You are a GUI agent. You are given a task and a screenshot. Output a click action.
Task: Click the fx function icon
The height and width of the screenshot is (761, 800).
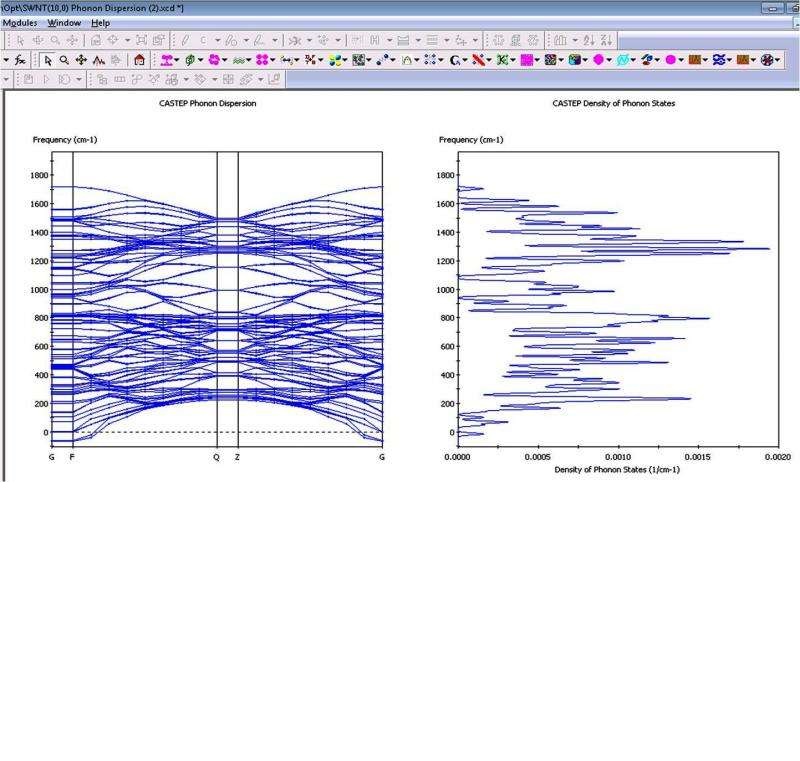(21, 60)
